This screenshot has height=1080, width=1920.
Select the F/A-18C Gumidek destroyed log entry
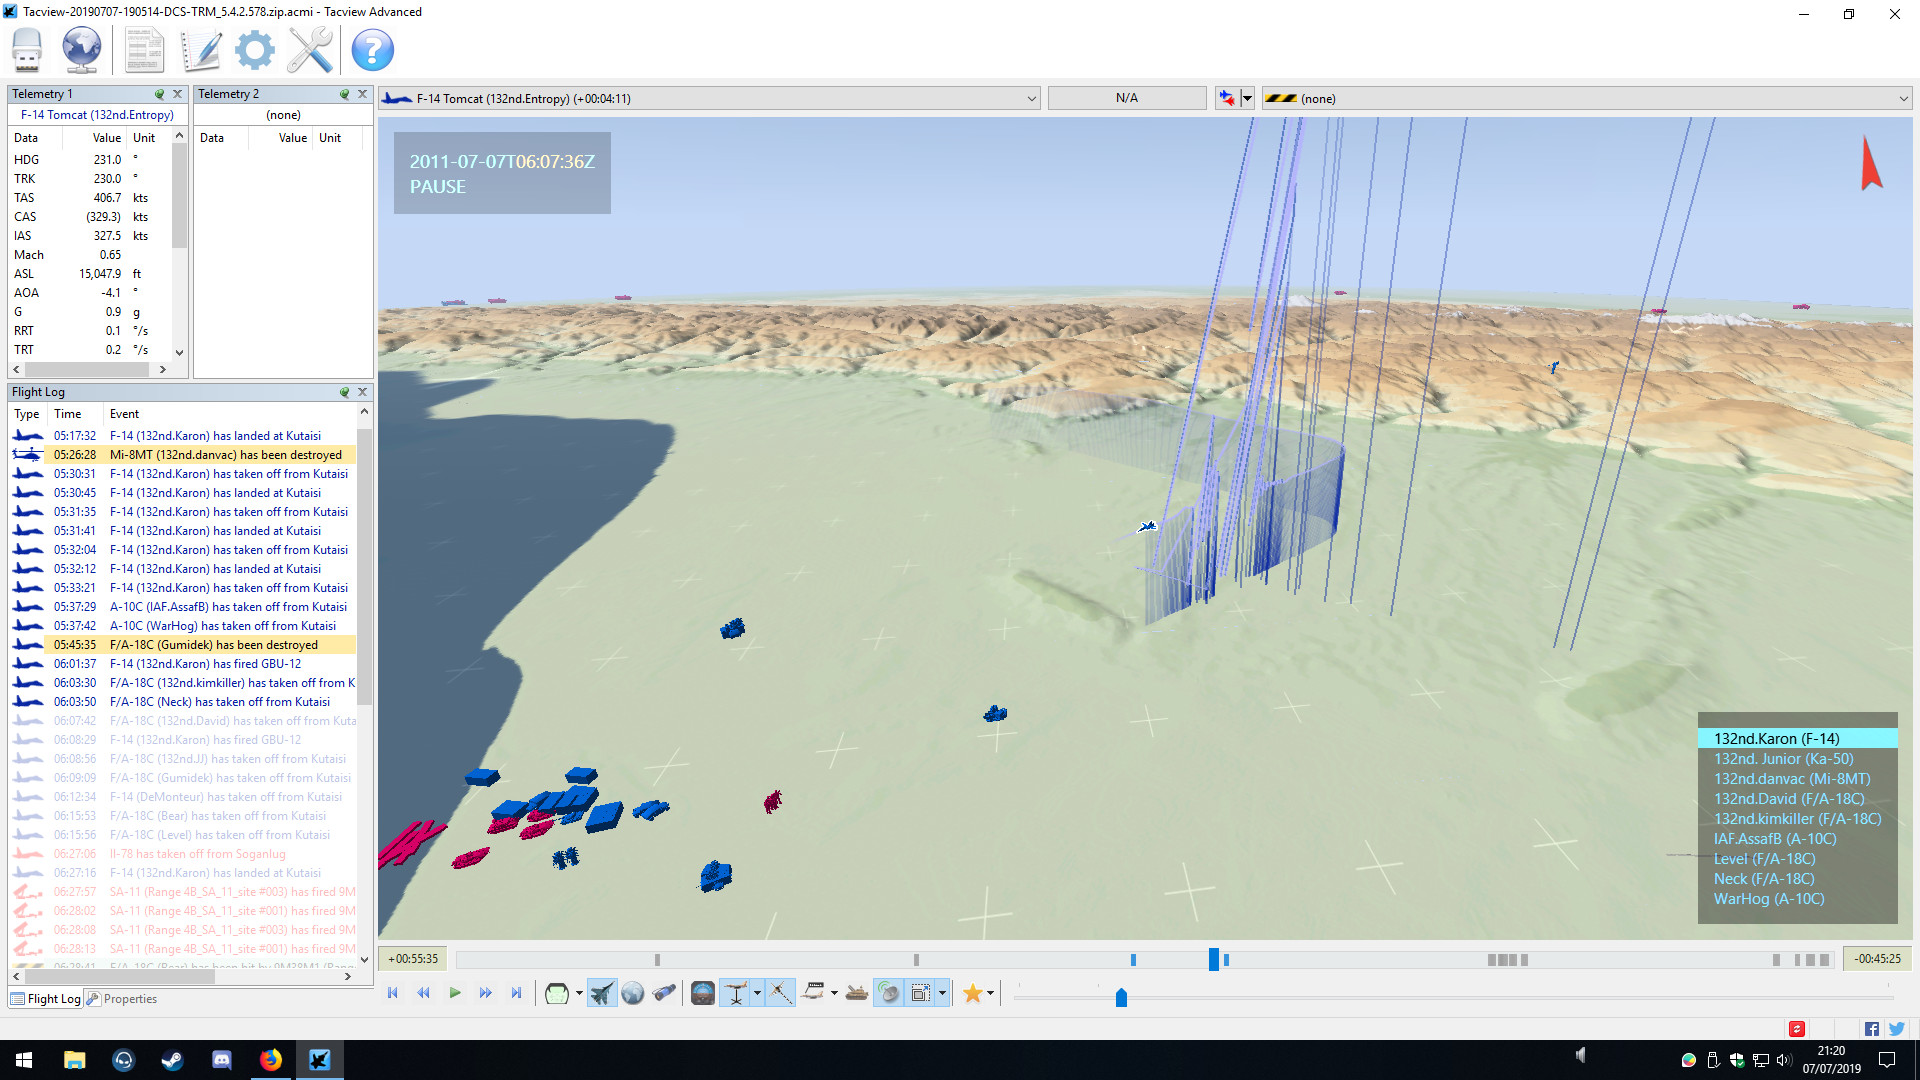pos(213,645)
